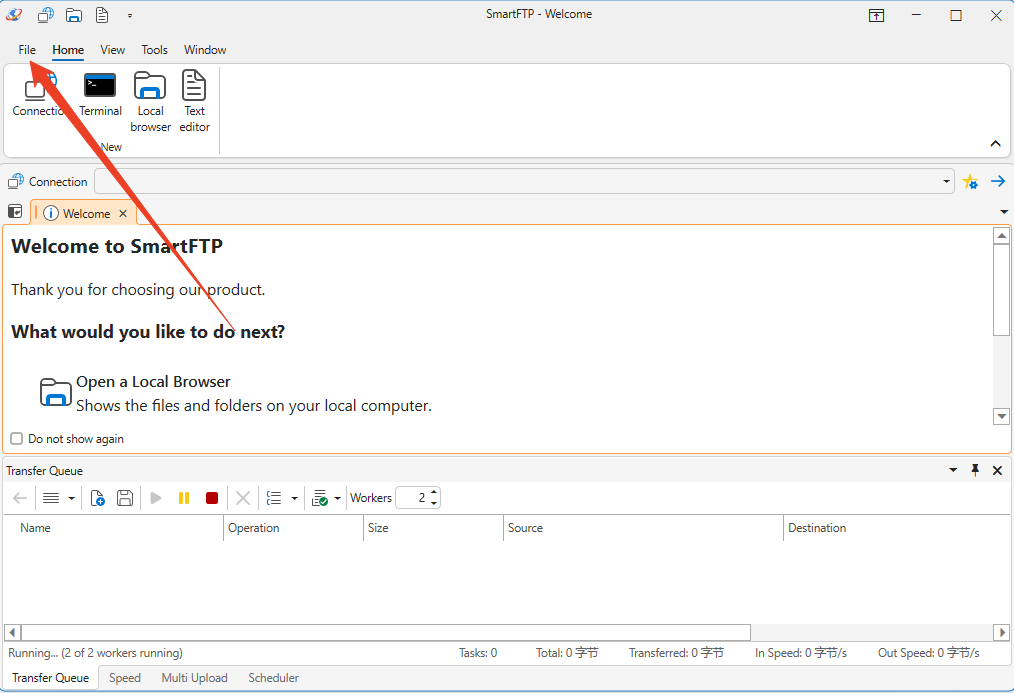The image size is (1014, 693).
Task: Pin the Transfer Queue panel
Action: [x=975, y=470]
